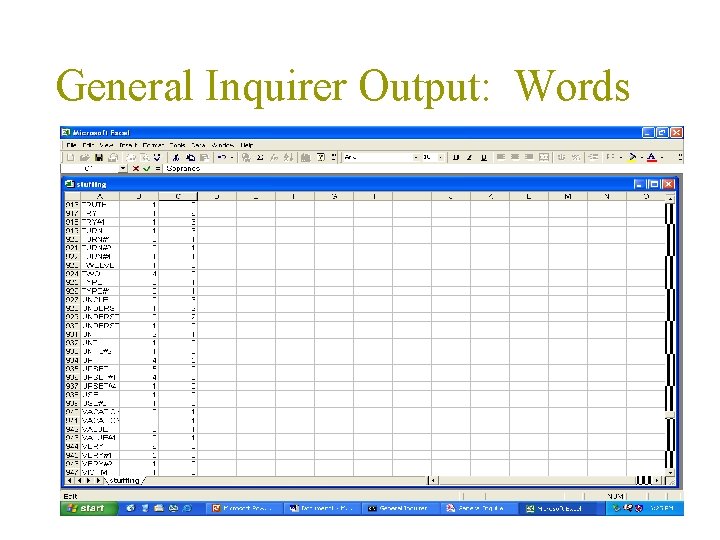Select column M header
Screen dimensions: 720x540
click(568, 197)
